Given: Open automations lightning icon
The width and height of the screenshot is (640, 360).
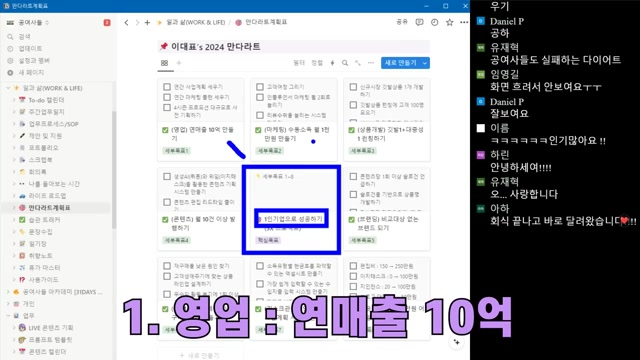Looking at the screenshot, I should 332,63.
